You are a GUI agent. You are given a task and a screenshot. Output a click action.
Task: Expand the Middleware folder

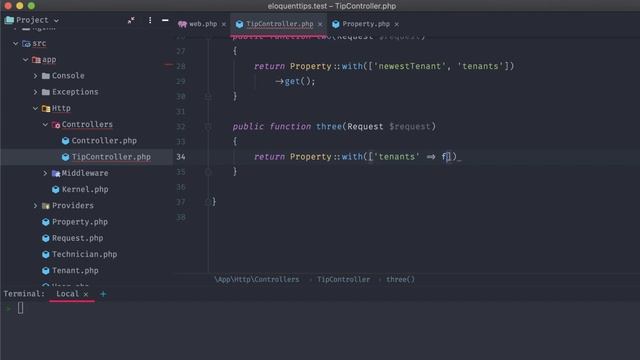point(45,173)
